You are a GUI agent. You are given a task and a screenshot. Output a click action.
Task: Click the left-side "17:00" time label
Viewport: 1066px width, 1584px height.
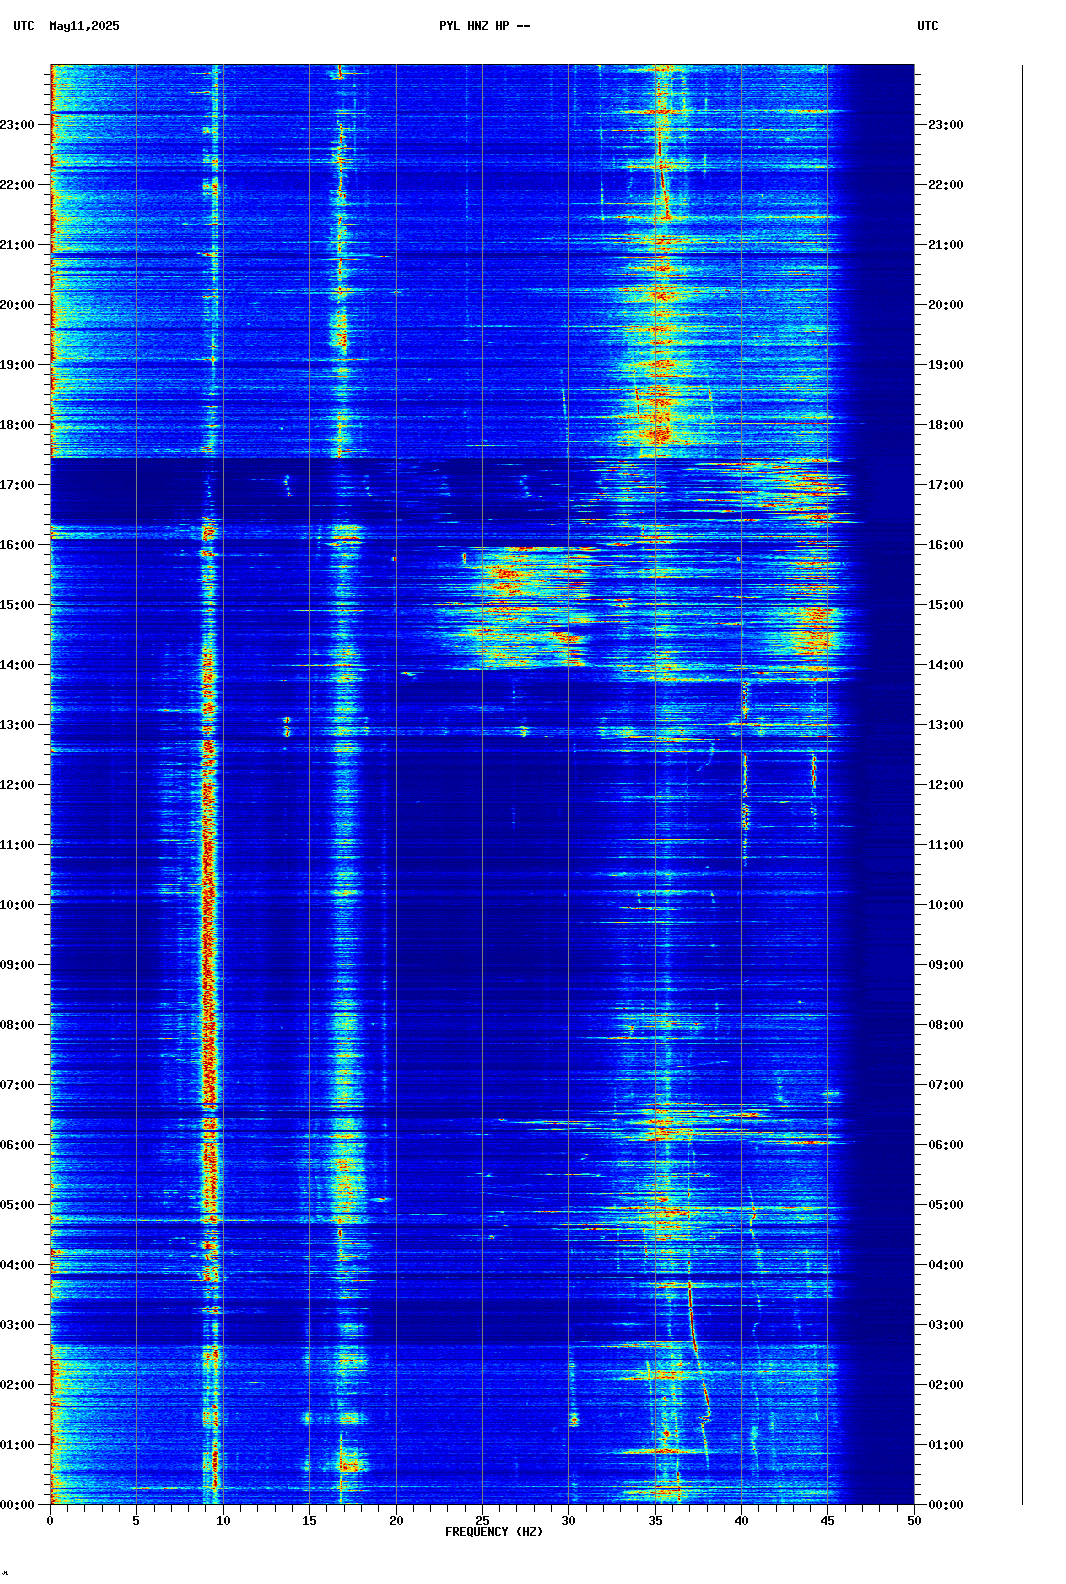(x=18, y=485)
